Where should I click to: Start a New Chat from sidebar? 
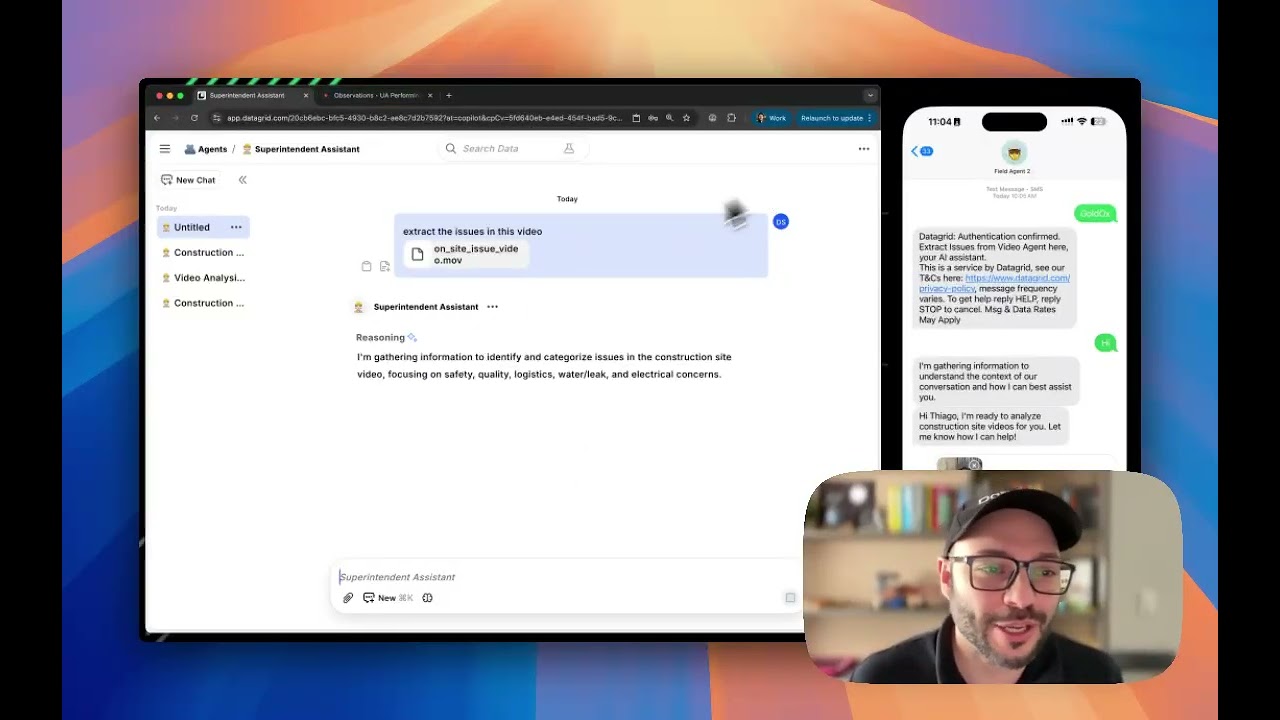(188, 180)
